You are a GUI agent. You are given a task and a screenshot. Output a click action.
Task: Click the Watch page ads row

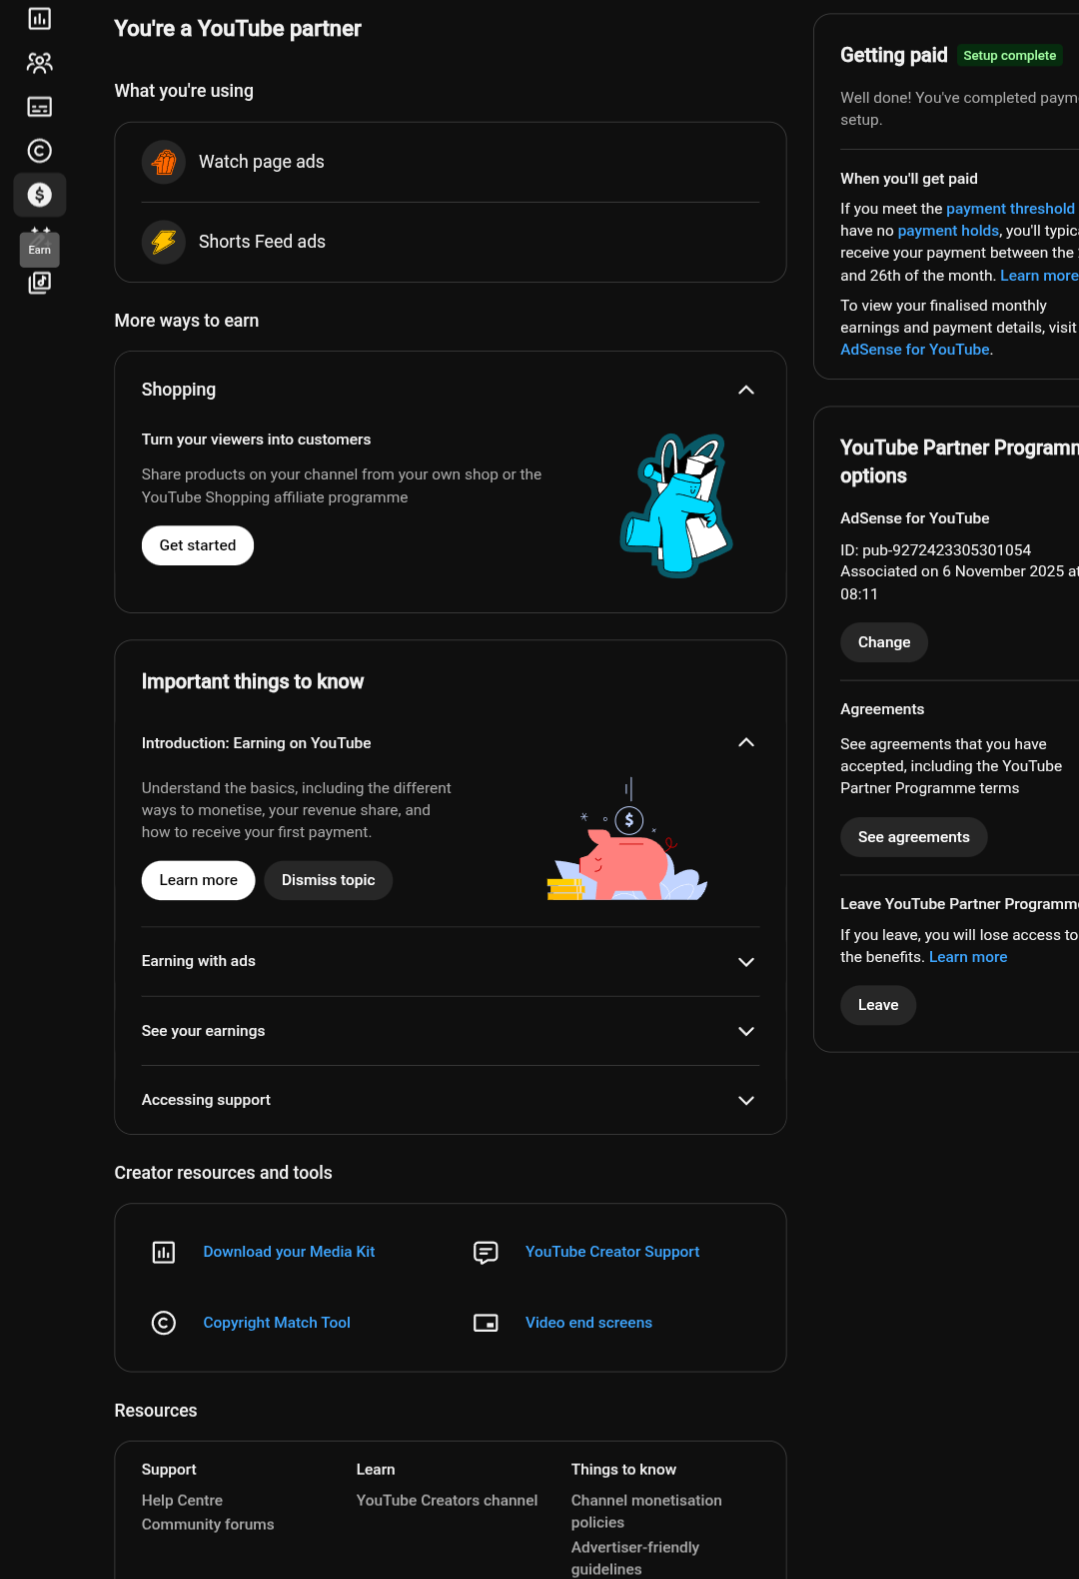[x=451, y=162]
